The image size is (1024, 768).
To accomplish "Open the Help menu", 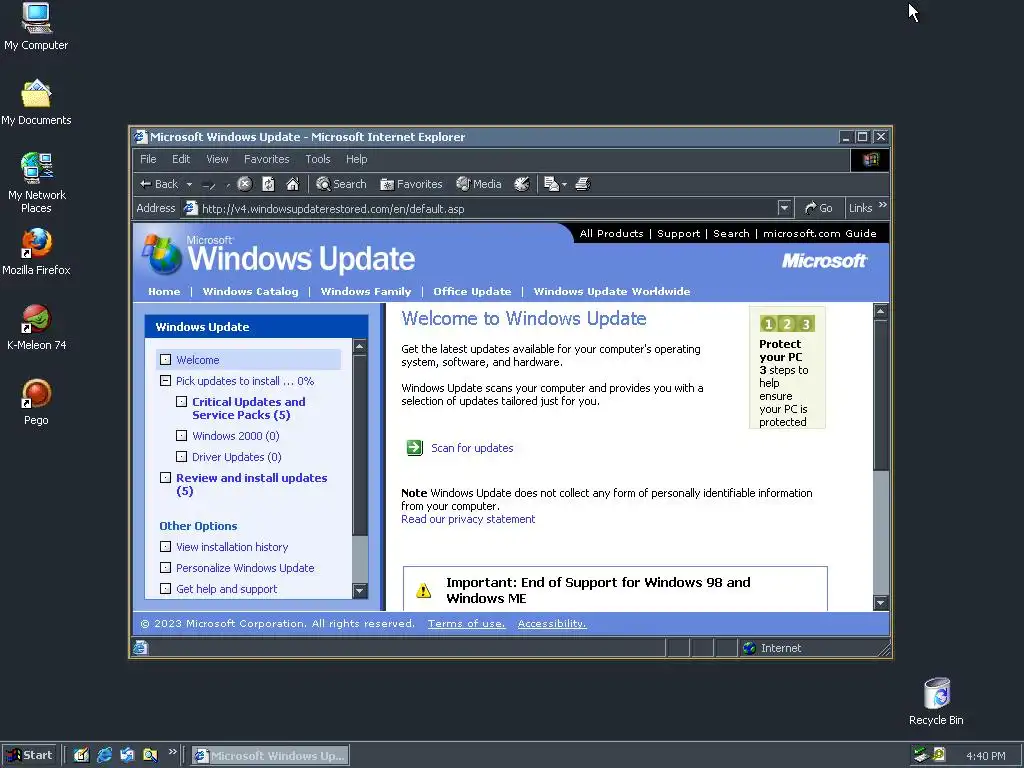I will point(357,159).
